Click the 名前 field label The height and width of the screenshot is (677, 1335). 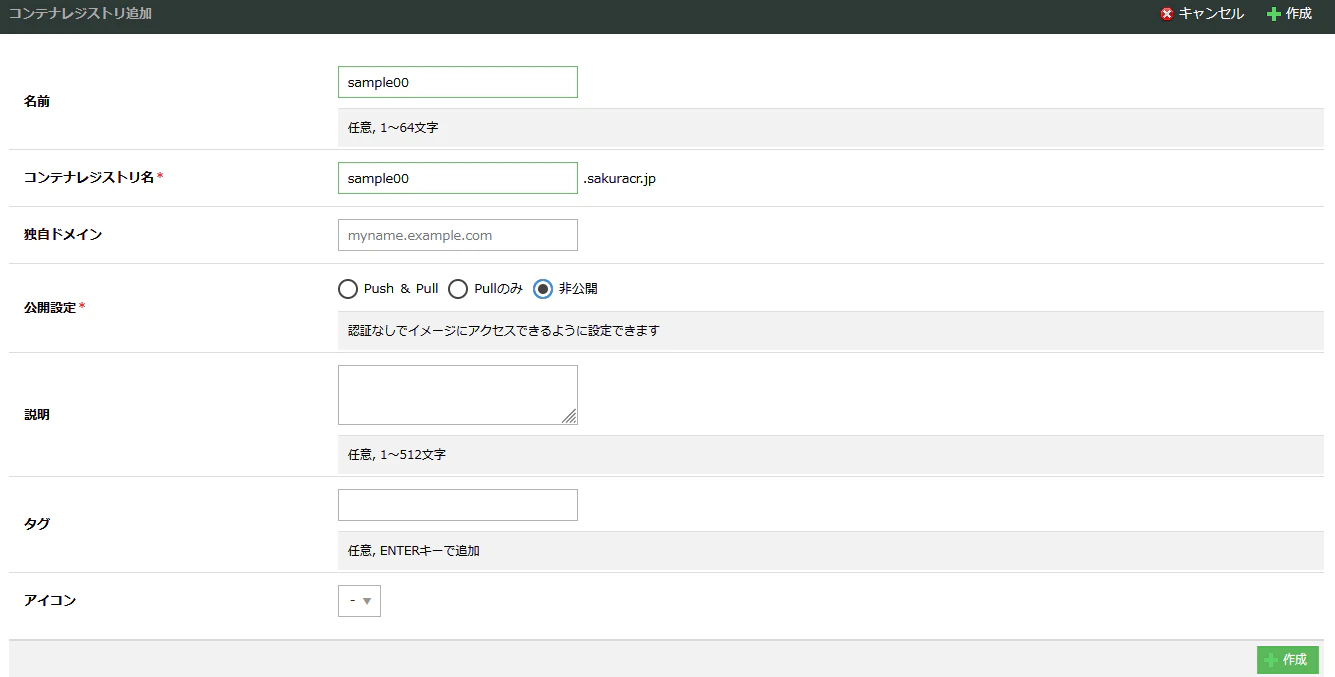click(x=37, y=101)
